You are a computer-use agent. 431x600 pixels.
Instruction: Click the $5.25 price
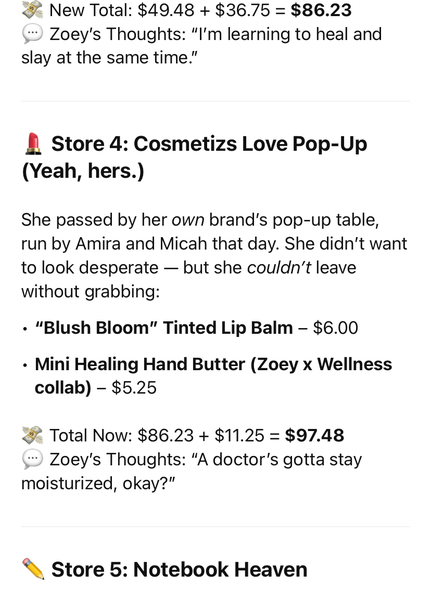tap(134, 388)
